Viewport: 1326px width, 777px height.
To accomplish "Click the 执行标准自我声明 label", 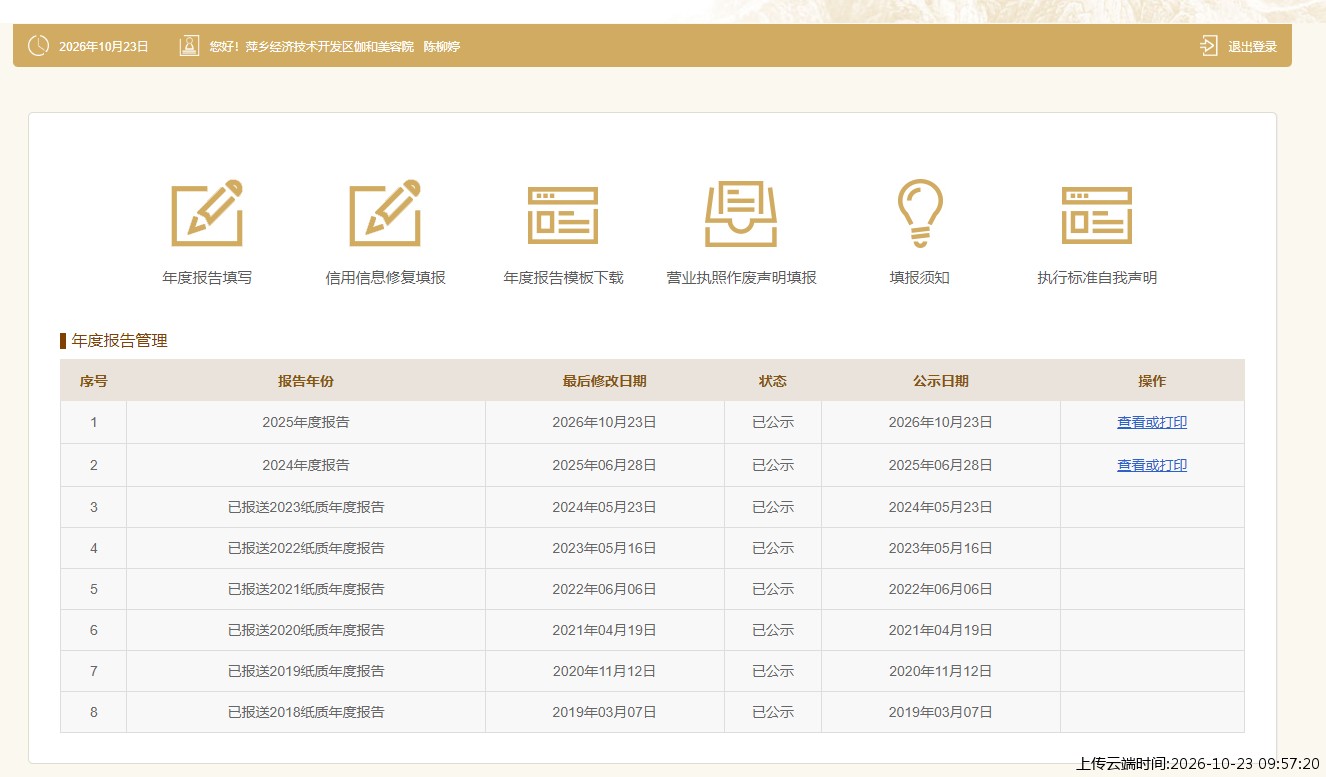I will pyautogui.click(x=1097, y=278).
